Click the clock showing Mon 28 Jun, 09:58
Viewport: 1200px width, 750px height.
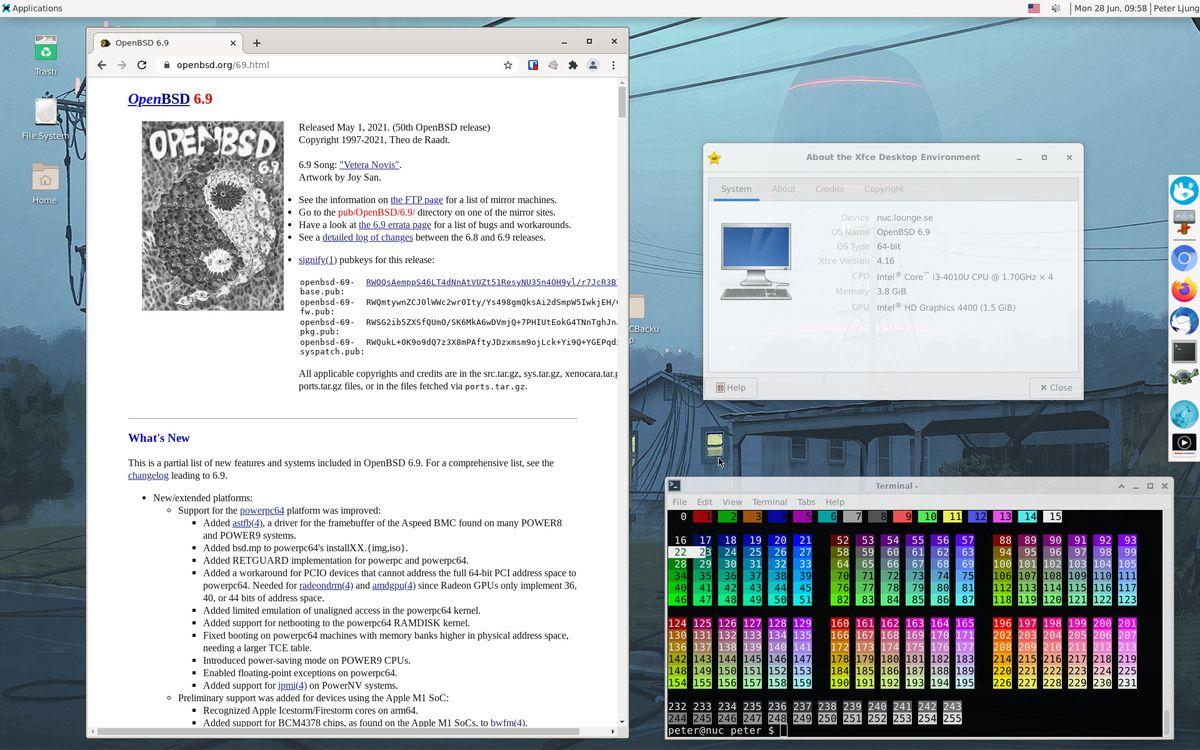coord(1111,8)
